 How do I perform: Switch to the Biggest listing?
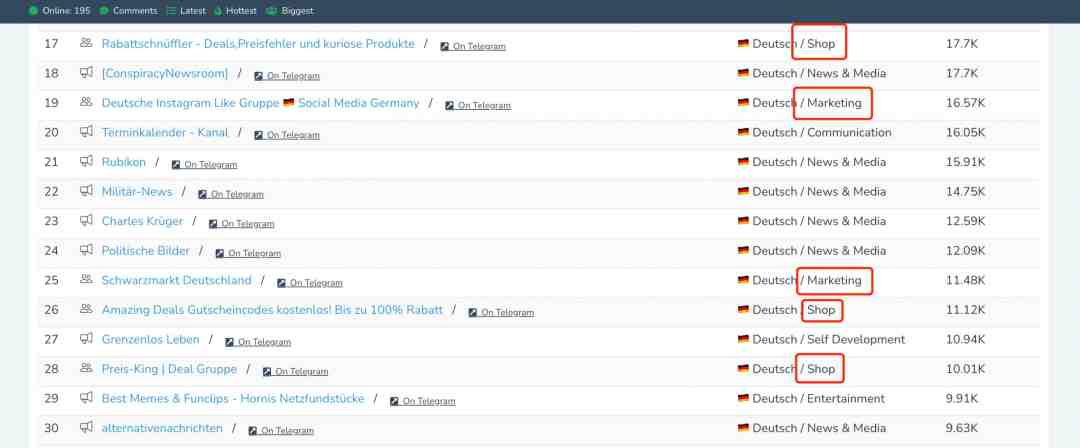289,11
